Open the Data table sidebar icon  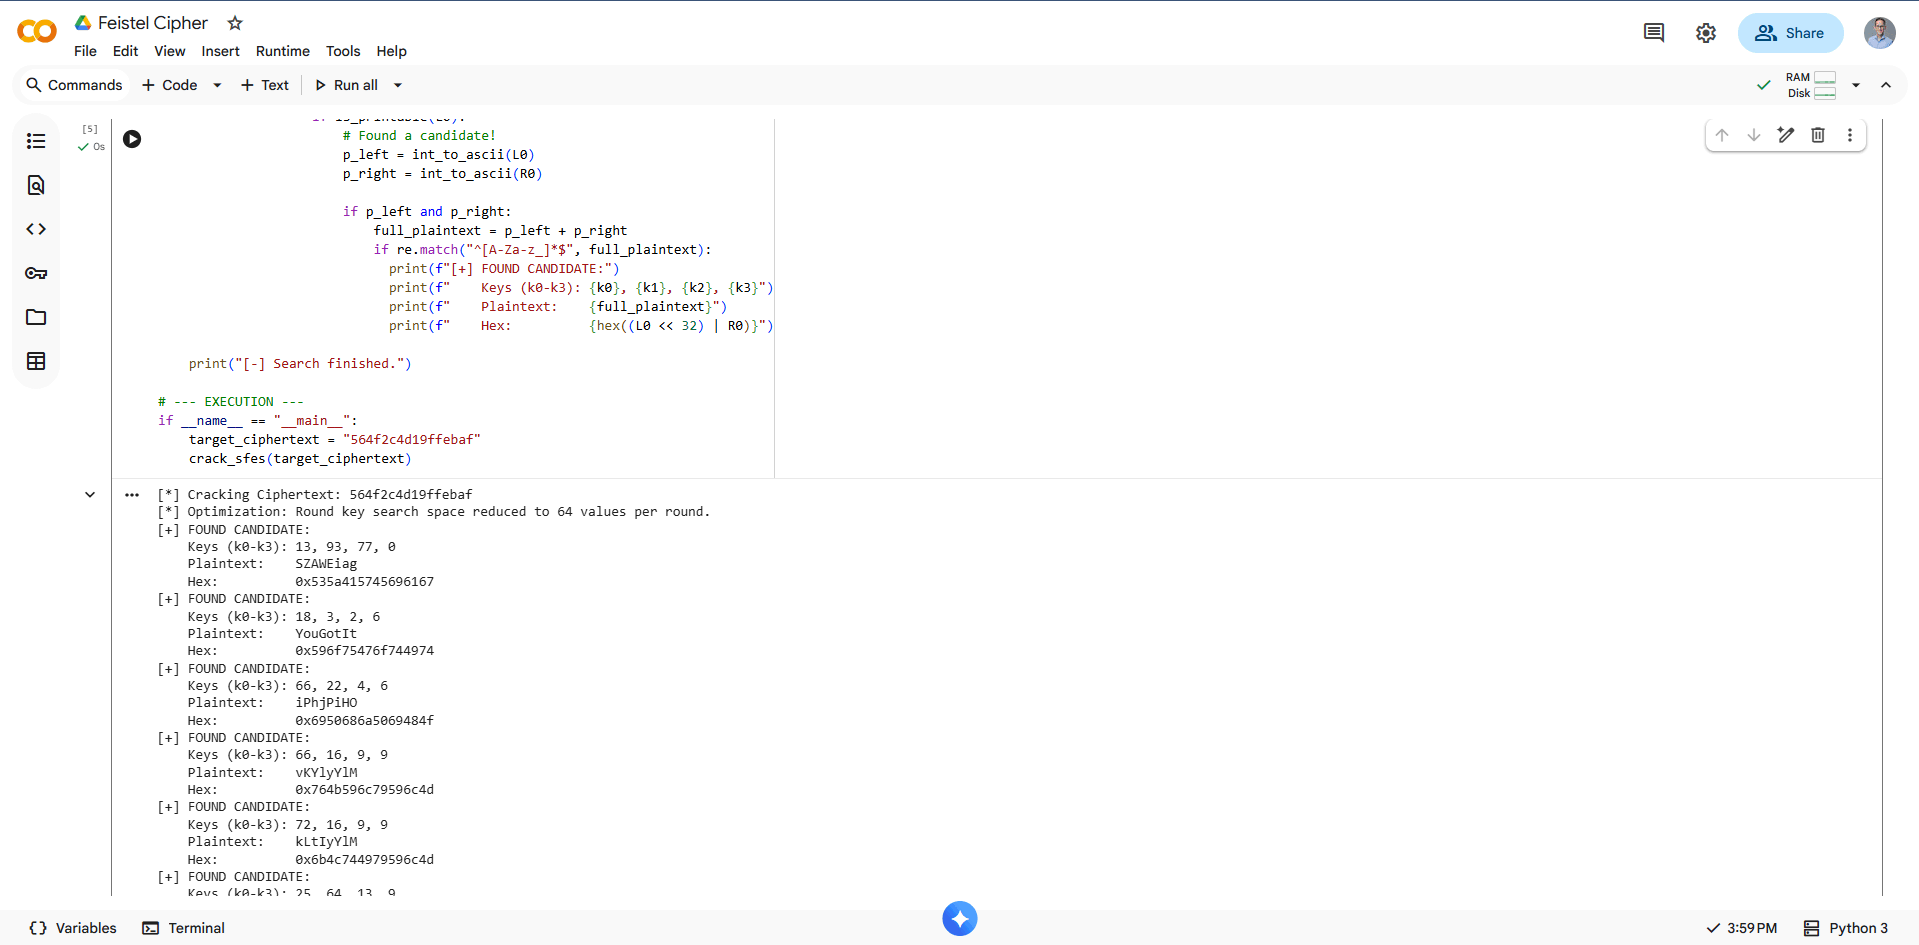[x=36, y=361]
